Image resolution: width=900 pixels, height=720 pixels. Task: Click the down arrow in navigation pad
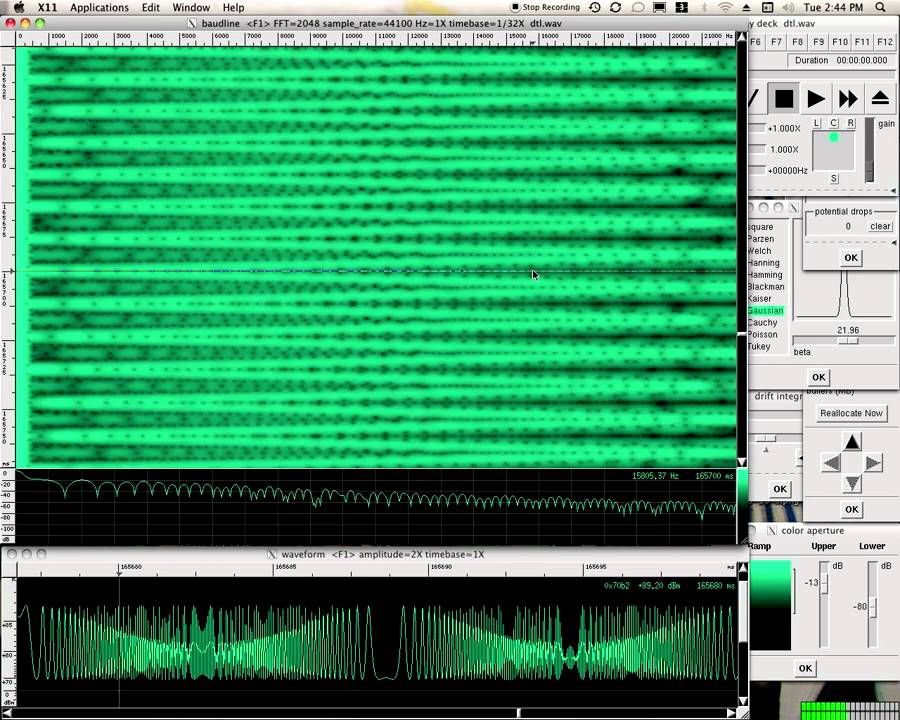coord(852,483)
